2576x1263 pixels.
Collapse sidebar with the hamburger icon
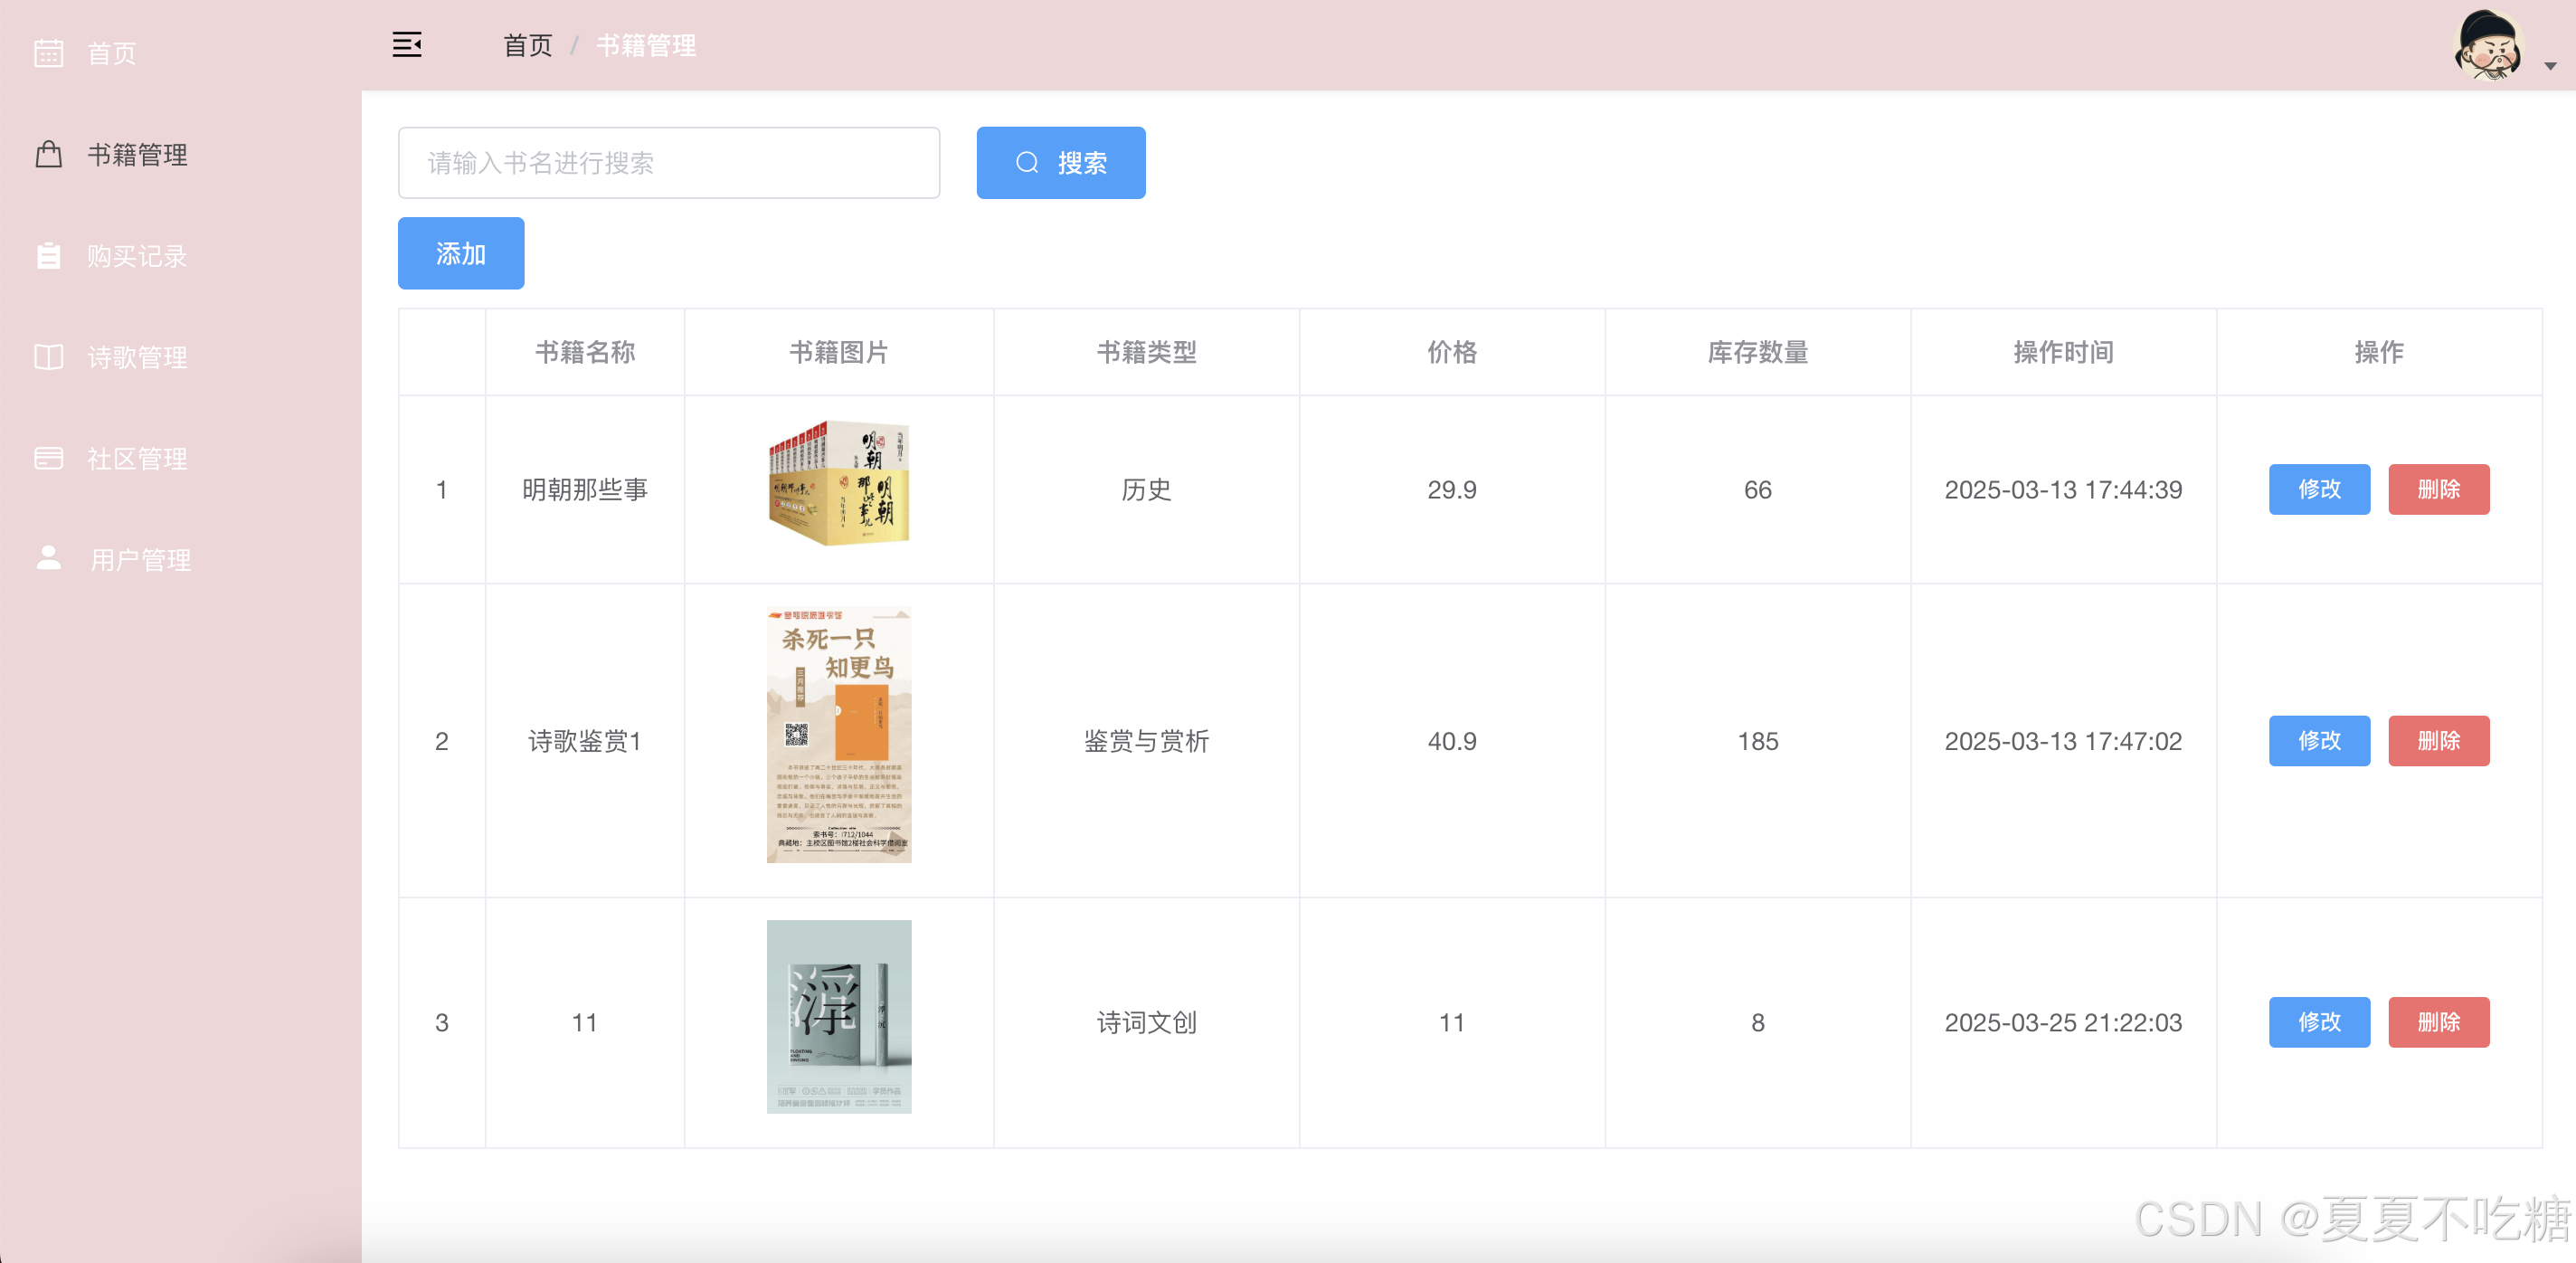(406, 45)
